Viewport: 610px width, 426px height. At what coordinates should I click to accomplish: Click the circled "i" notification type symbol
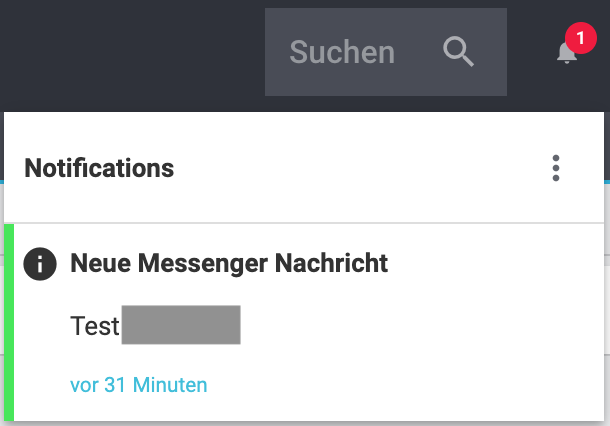tap(40, 264)
